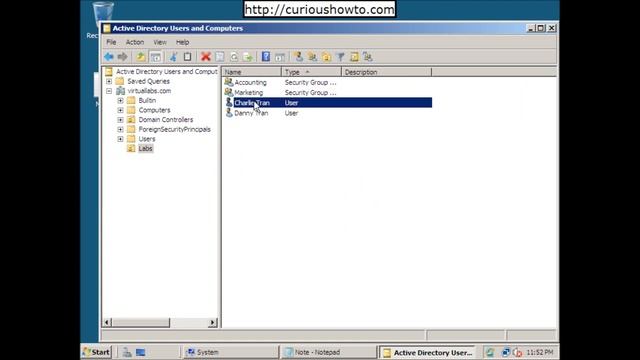
Task: Click the Find objects toolbar icon
Action: tap(354, 57)
